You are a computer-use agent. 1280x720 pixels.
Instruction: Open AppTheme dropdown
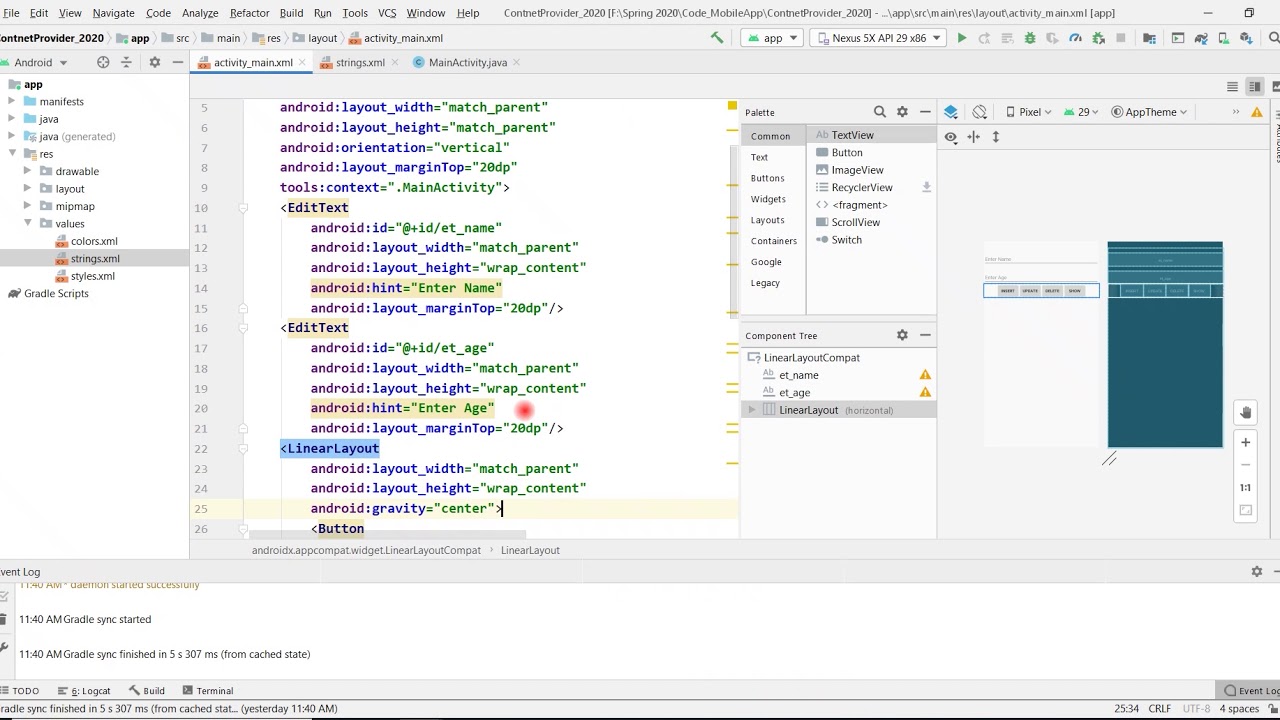(x=1150, y=112)
